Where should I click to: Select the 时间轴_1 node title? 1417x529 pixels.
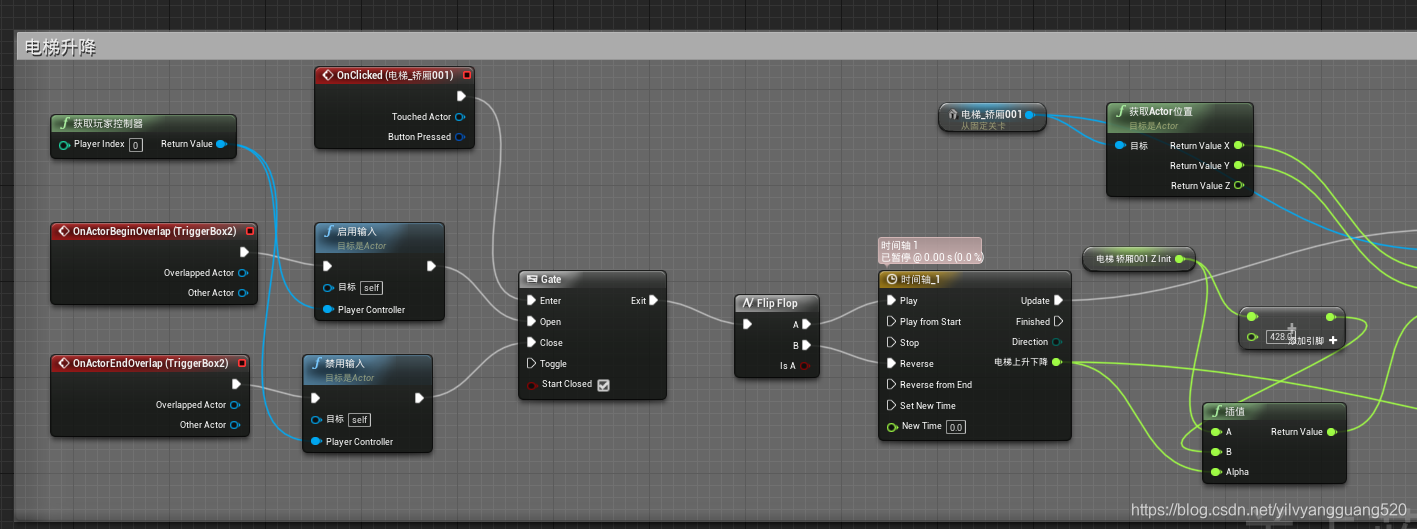[x=920, y=280]
